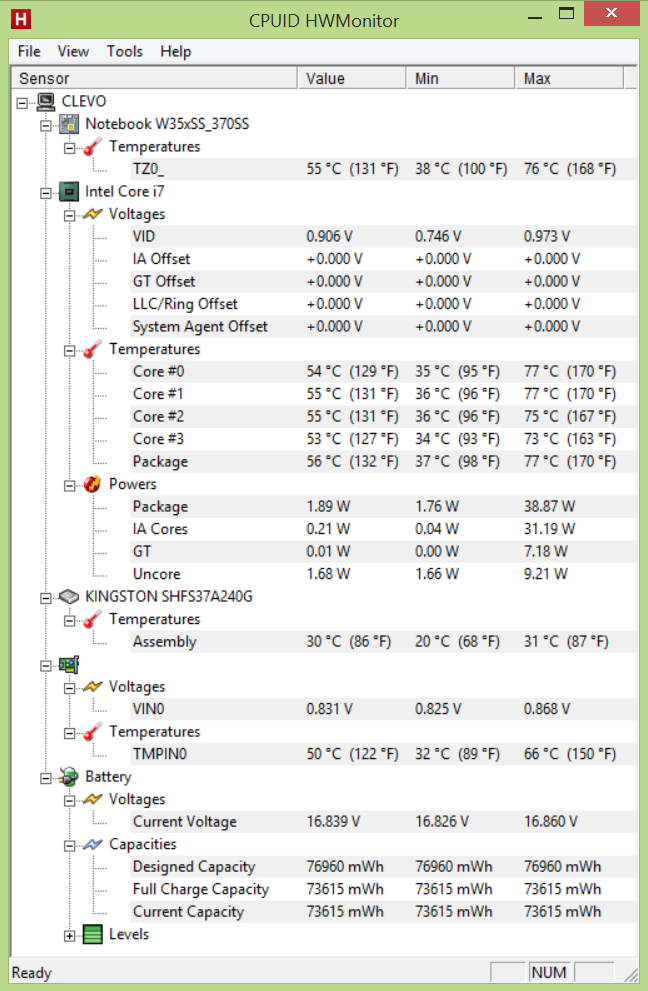This screenshot has height=991, width=648.
Task: Collapse Temperatures under Intel Core i7
Action: (x=70, y=350)
